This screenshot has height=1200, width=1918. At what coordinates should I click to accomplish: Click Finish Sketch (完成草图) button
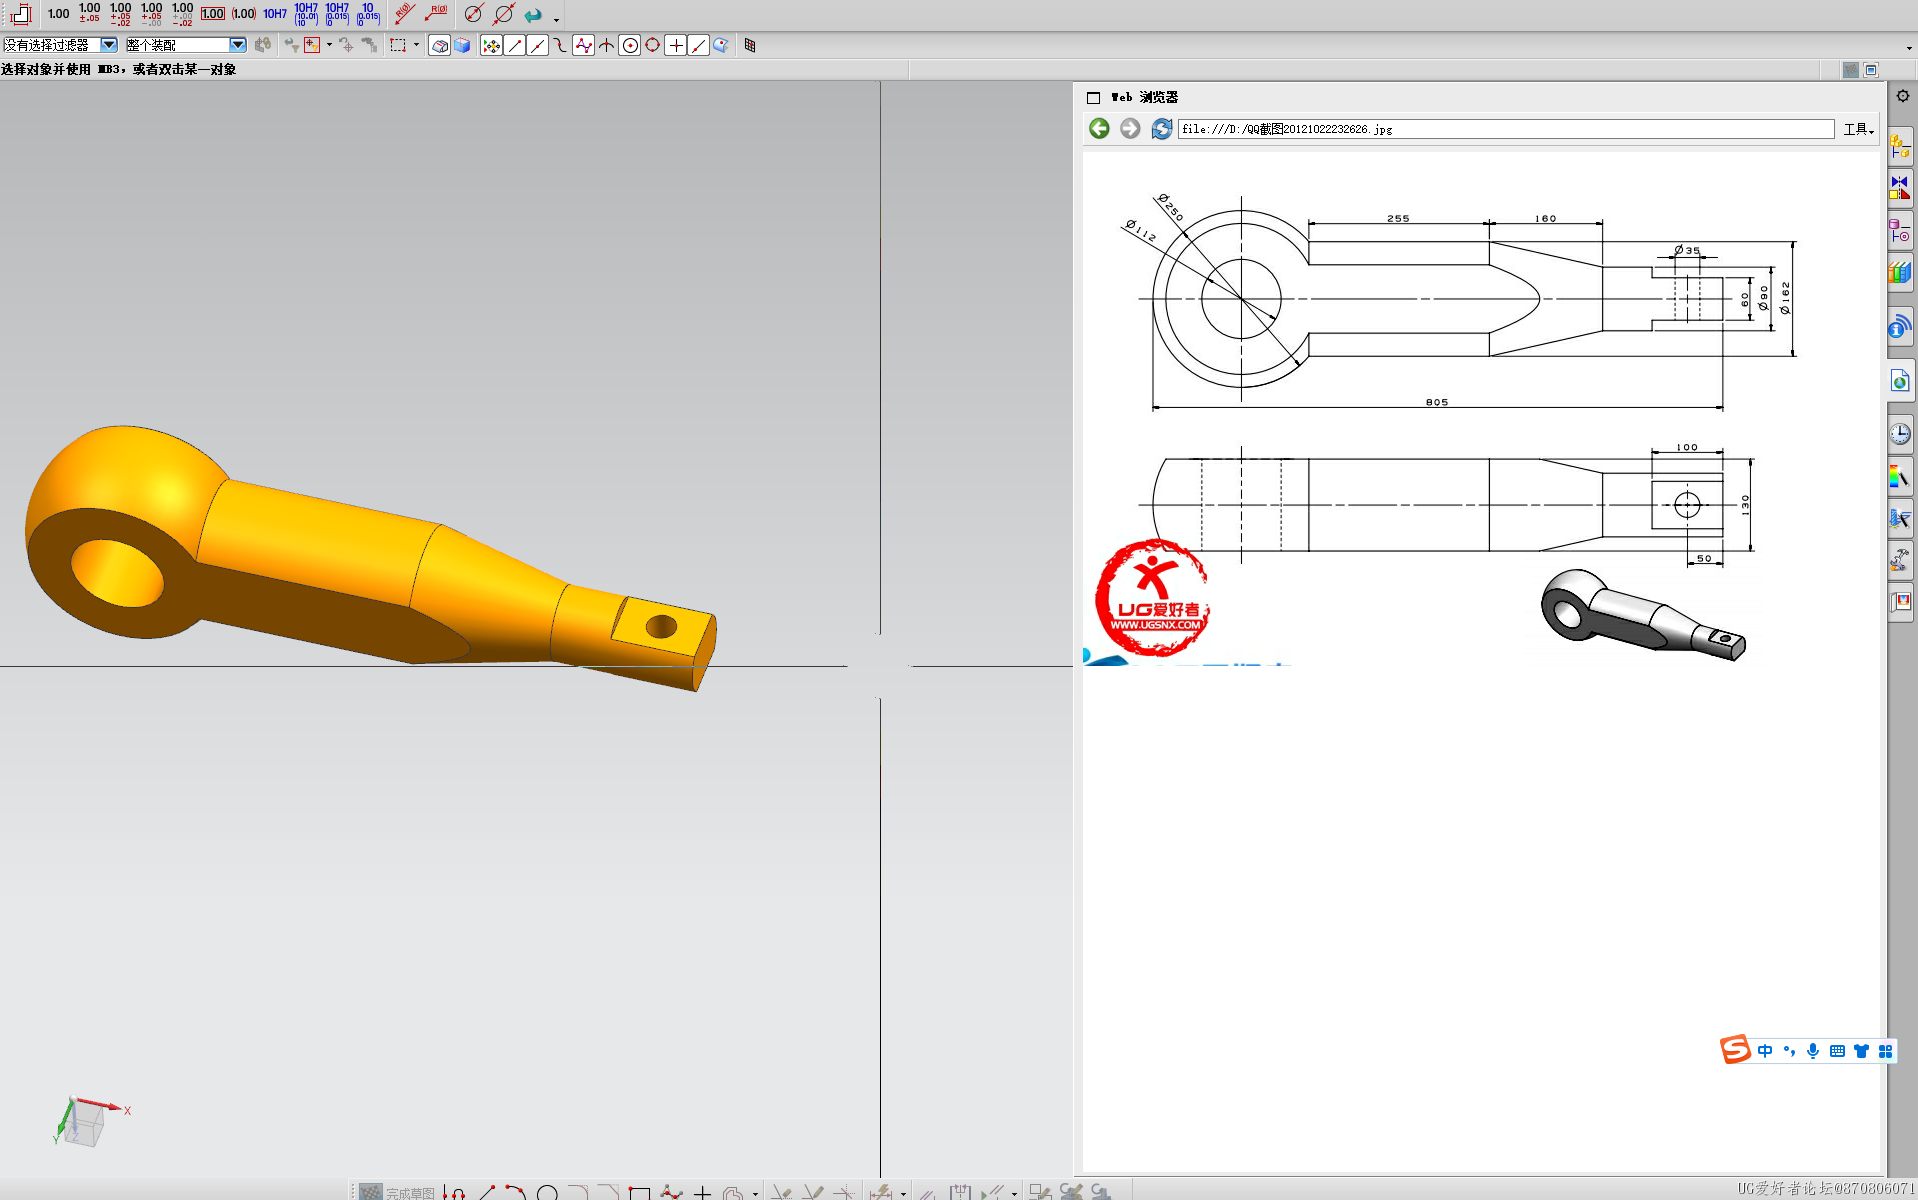[x=398, y=1192]
